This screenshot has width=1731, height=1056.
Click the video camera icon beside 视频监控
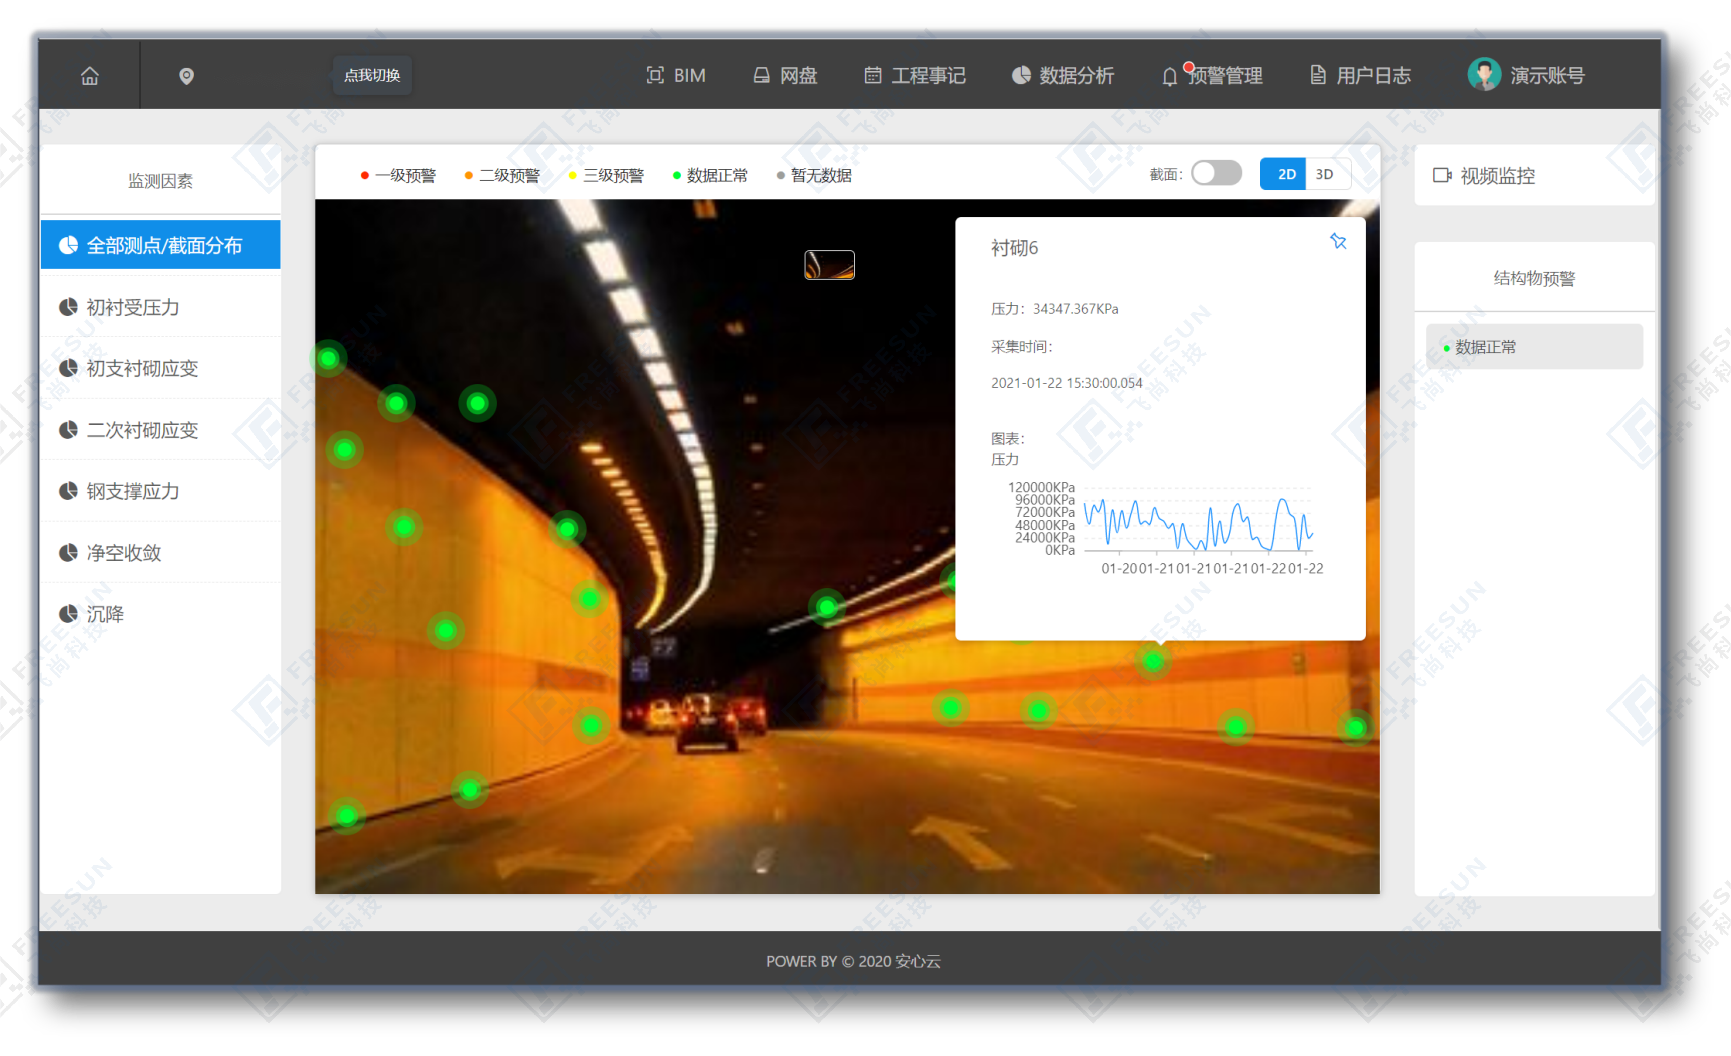(1441, 176)
